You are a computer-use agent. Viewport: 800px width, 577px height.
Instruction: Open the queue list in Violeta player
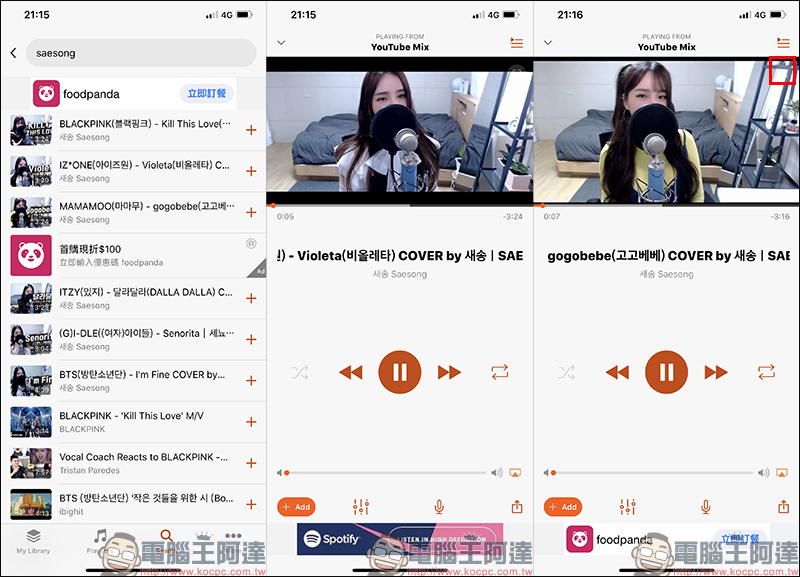(517, 43)
